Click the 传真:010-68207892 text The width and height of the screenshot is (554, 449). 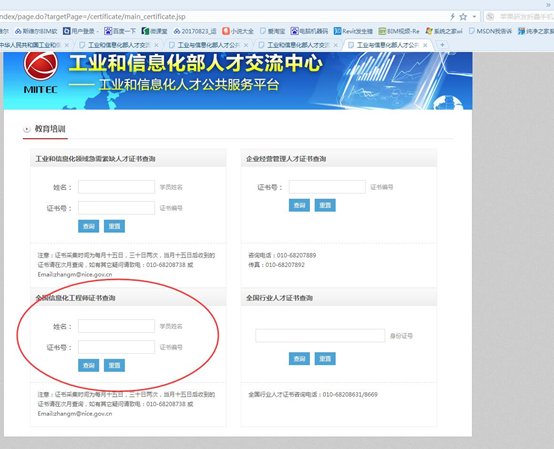pos(276,265)
